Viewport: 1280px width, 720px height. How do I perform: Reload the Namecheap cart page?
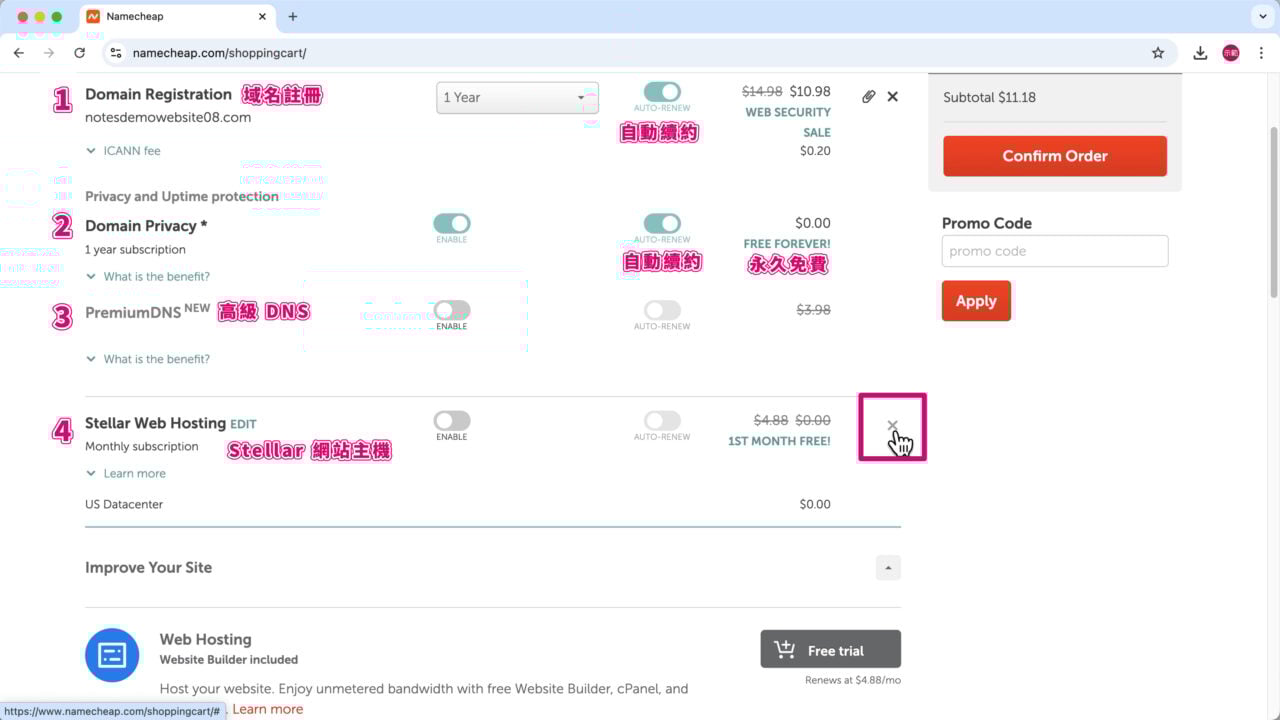(x=80, y=53)
